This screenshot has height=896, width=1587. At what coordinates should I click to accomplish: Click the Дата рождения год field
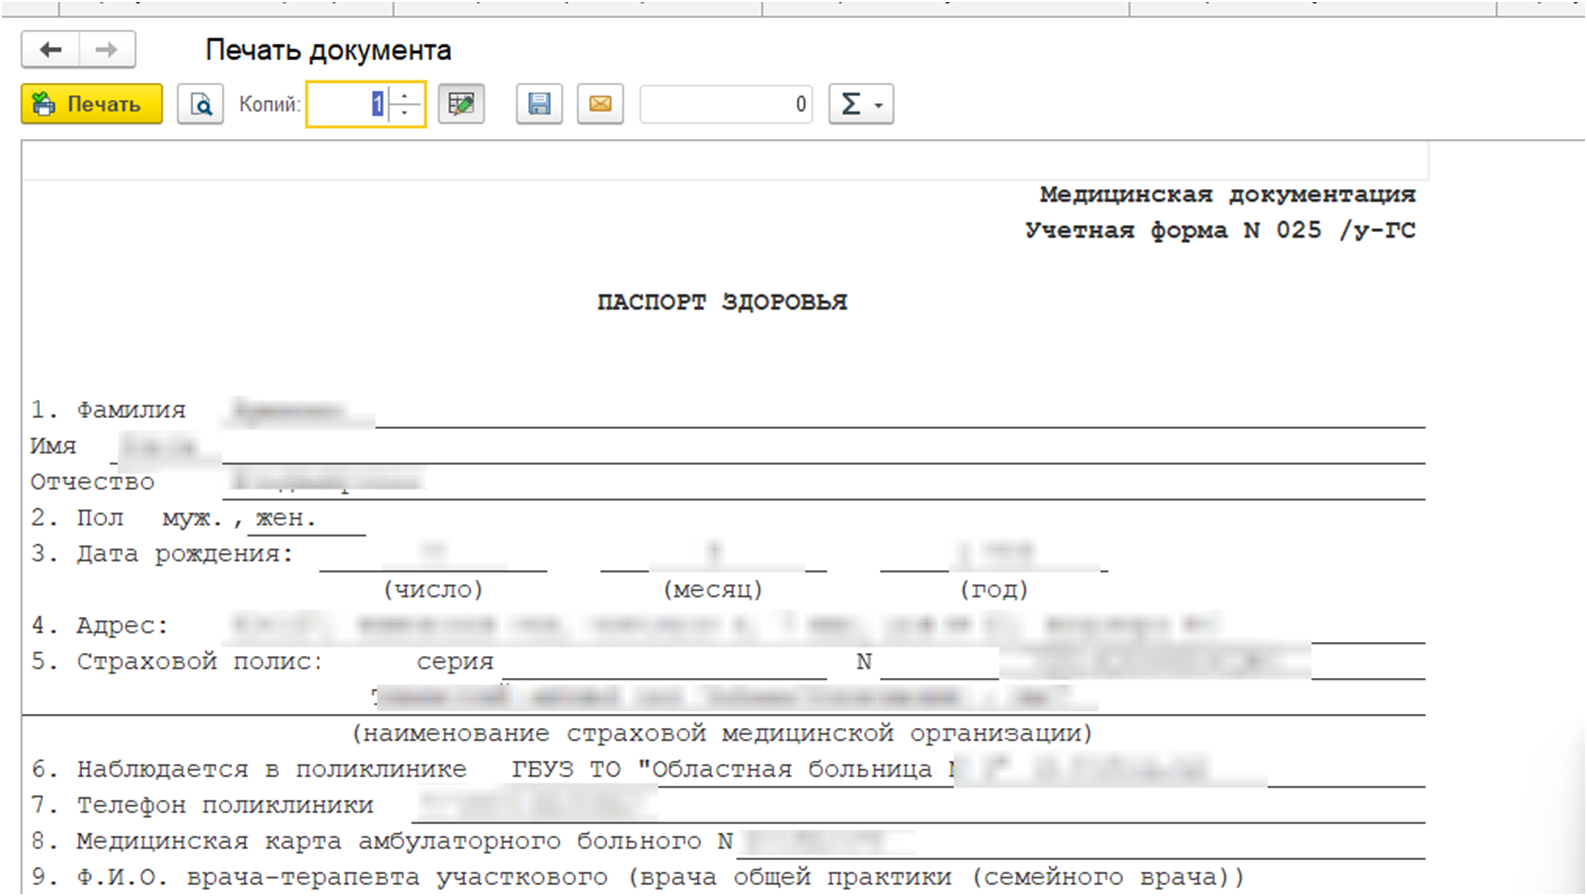tap(993, 554)
